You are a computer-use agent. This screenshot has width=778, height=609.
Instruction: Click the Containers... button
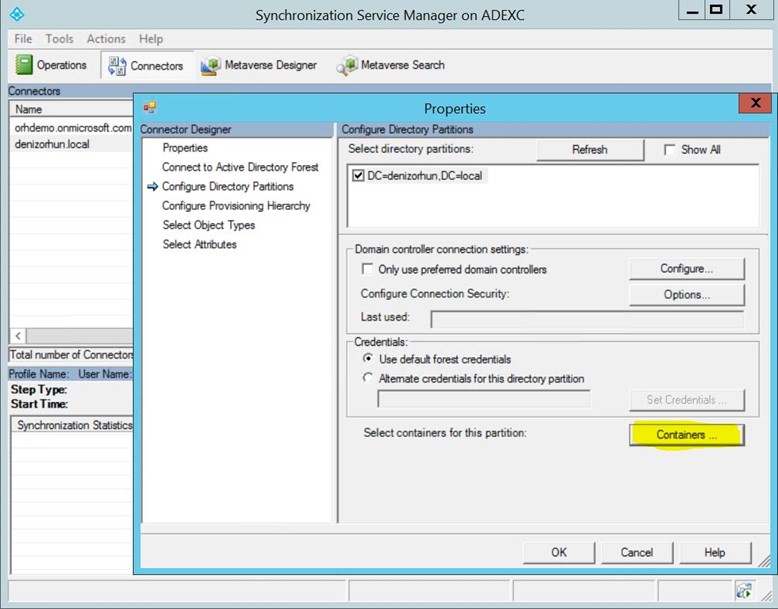(687, 435)
